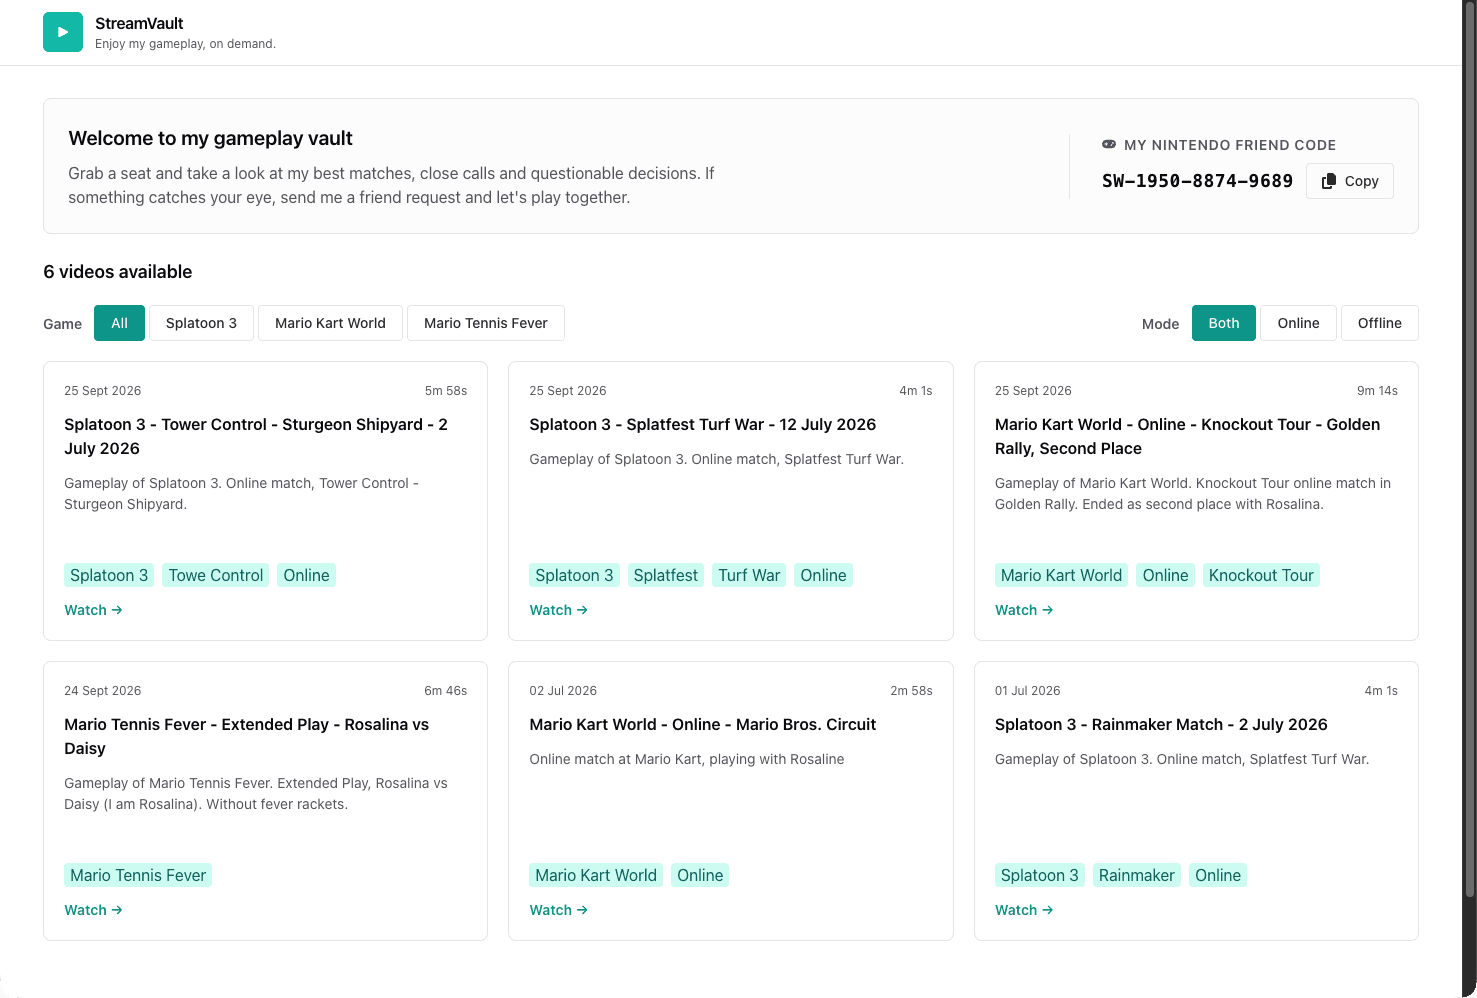Image resolution: width=1477 pixels, height=998 pixels.
Task: Click Mario Kart World tag on Golden Rally card
Action: [x=1061, y=575]
